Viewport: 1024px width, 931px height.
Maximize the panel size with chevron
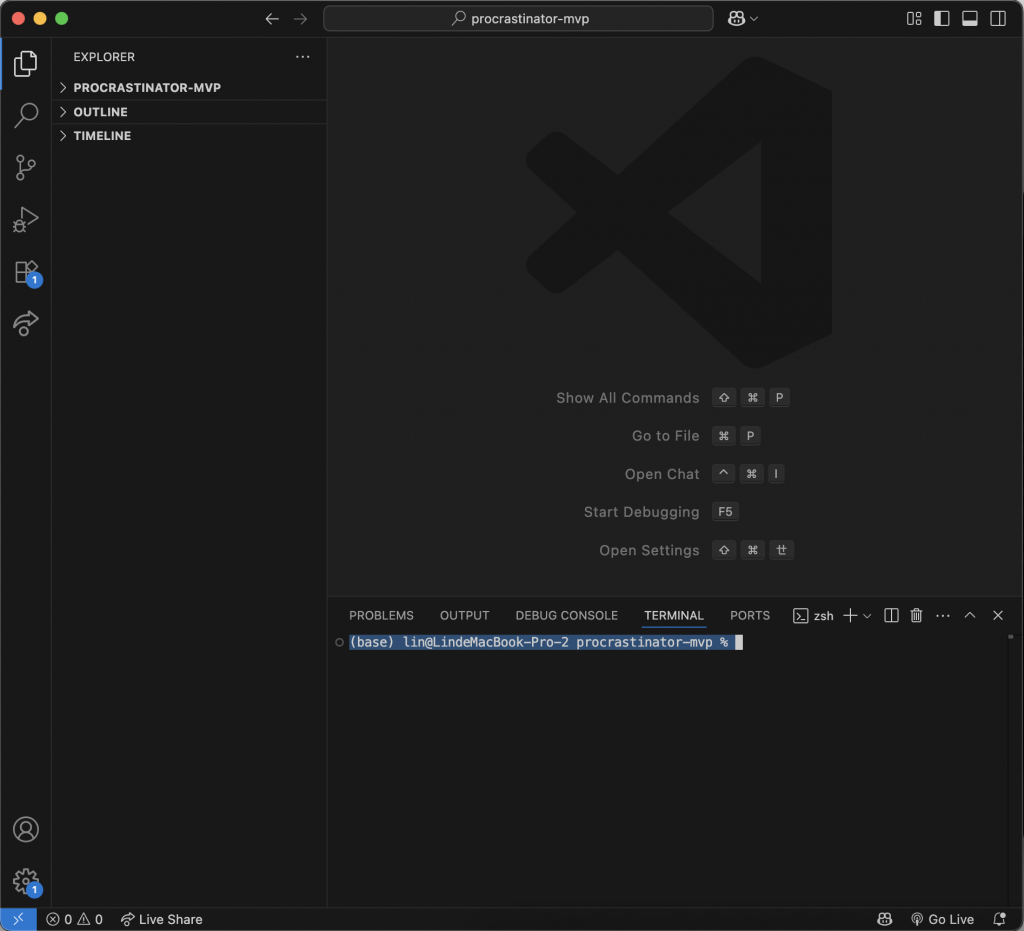pos(970,615)
